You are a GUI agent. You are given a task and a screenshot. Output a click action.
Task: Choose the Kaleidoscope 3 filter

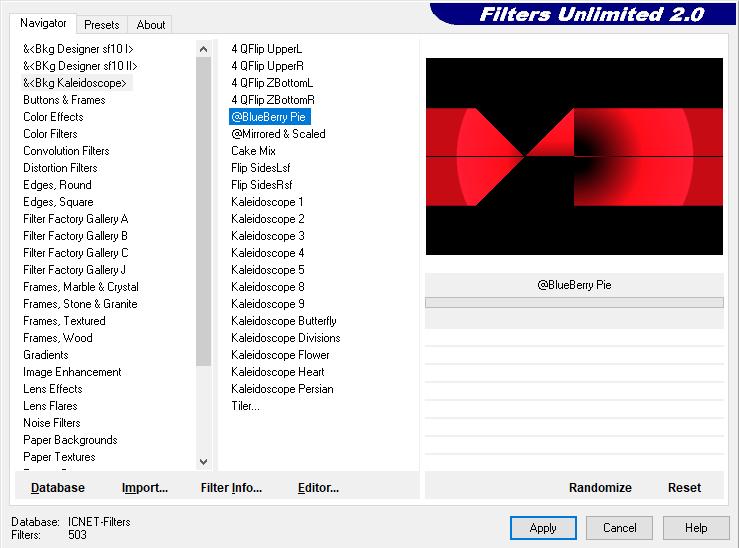[x=268, y=236]
